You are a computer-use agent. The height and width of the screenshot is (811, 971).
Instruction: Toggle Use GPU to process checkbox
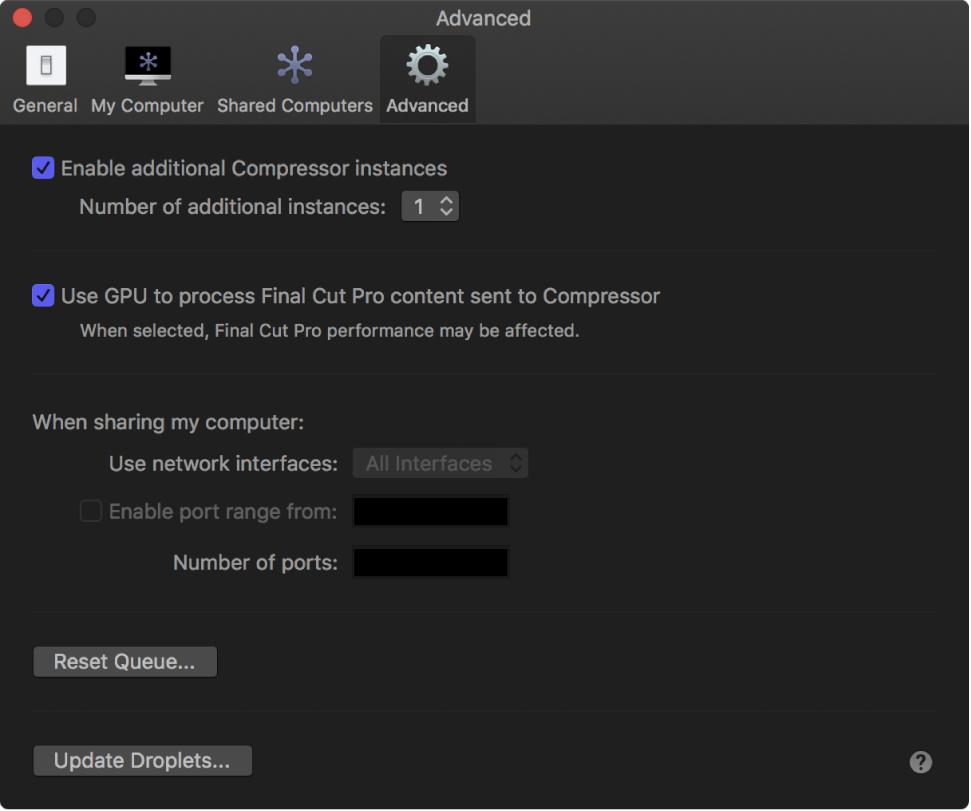tap(43, 296)
